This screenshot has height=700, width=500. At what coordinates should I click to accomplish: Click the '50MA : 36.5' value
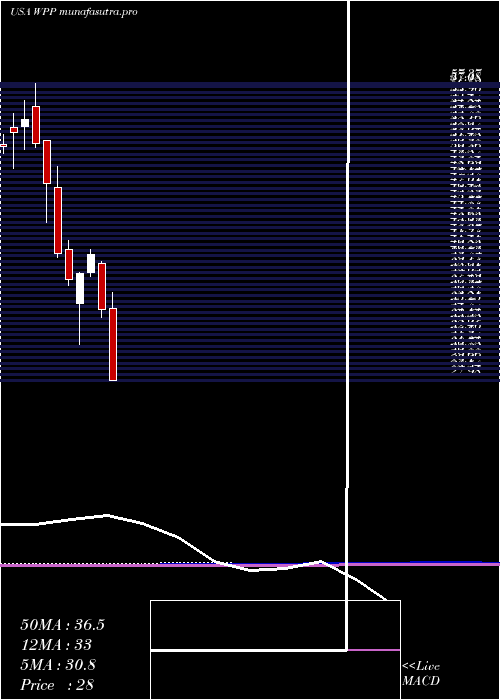click(62, 625)
